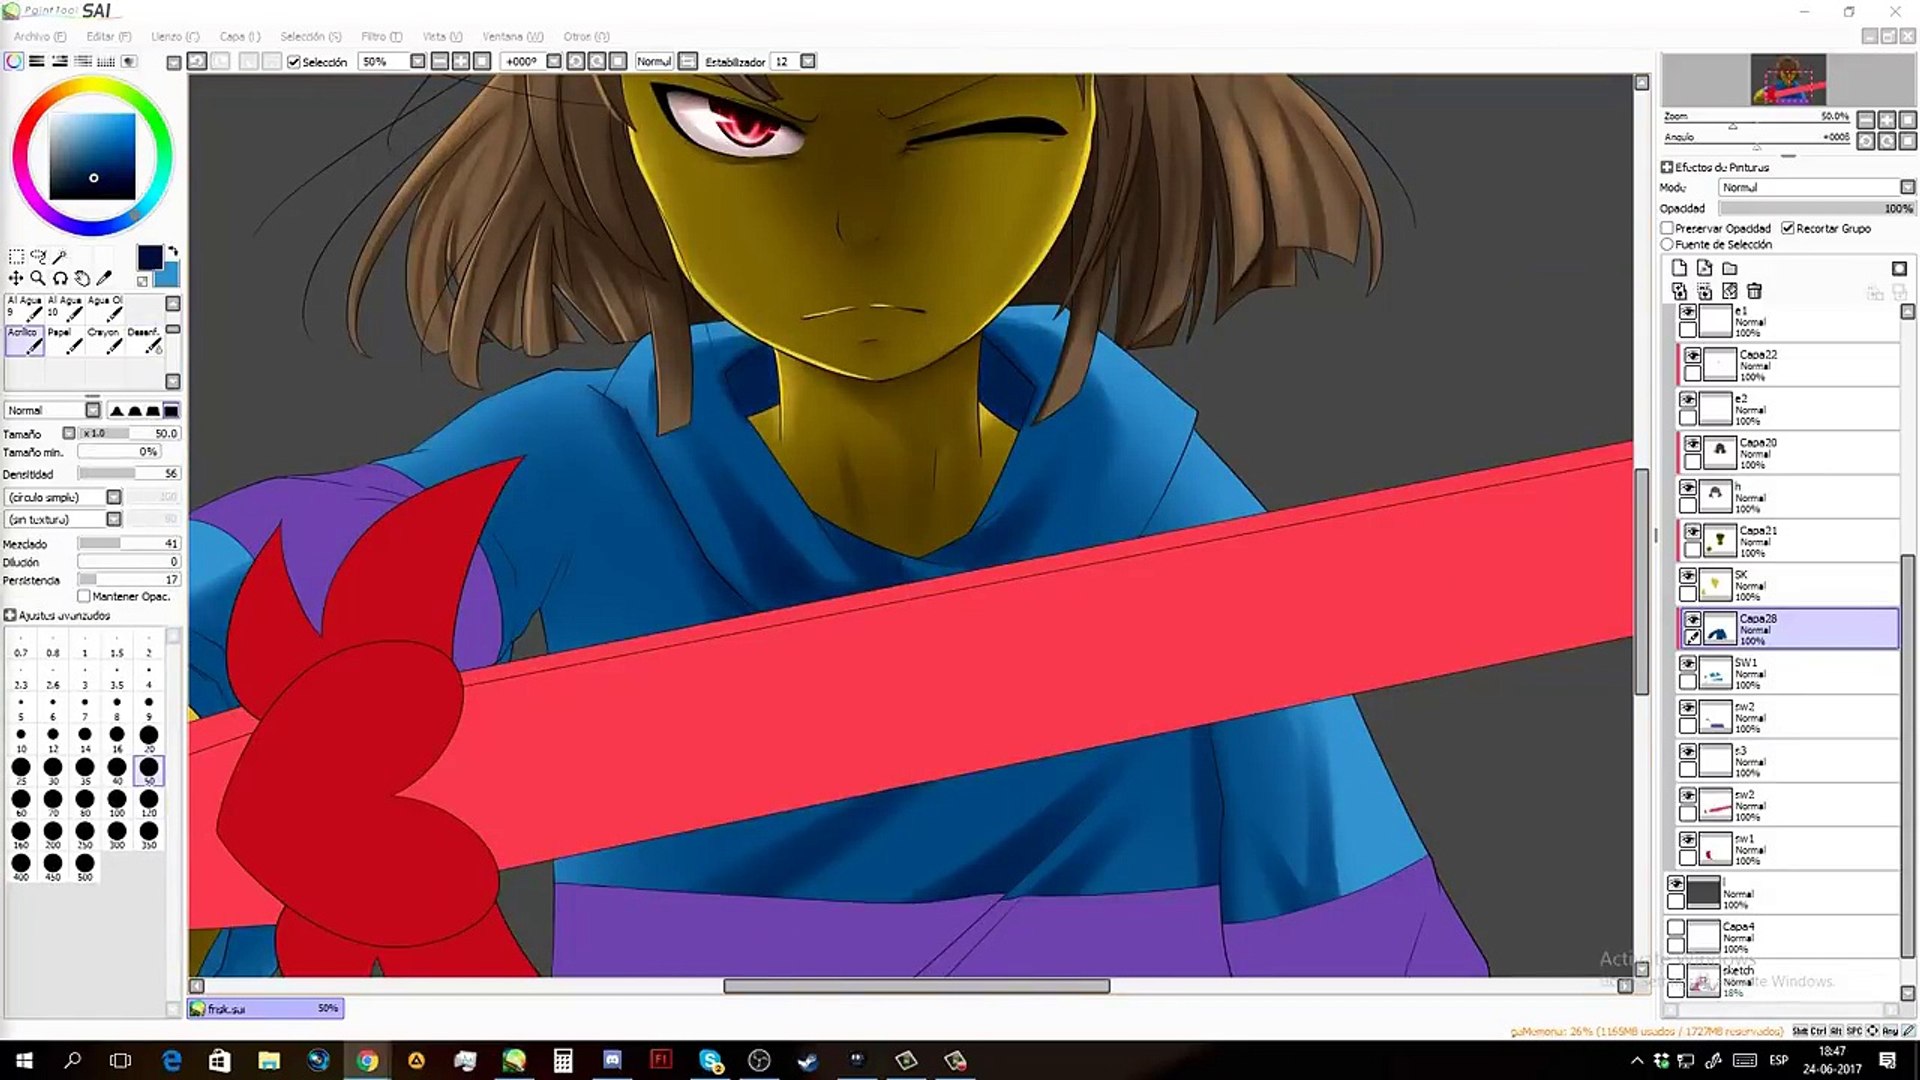Hide the Capa22 layer eye icon
The width and height of the screenshot is (1920, 1080).
pos(1692,356)
